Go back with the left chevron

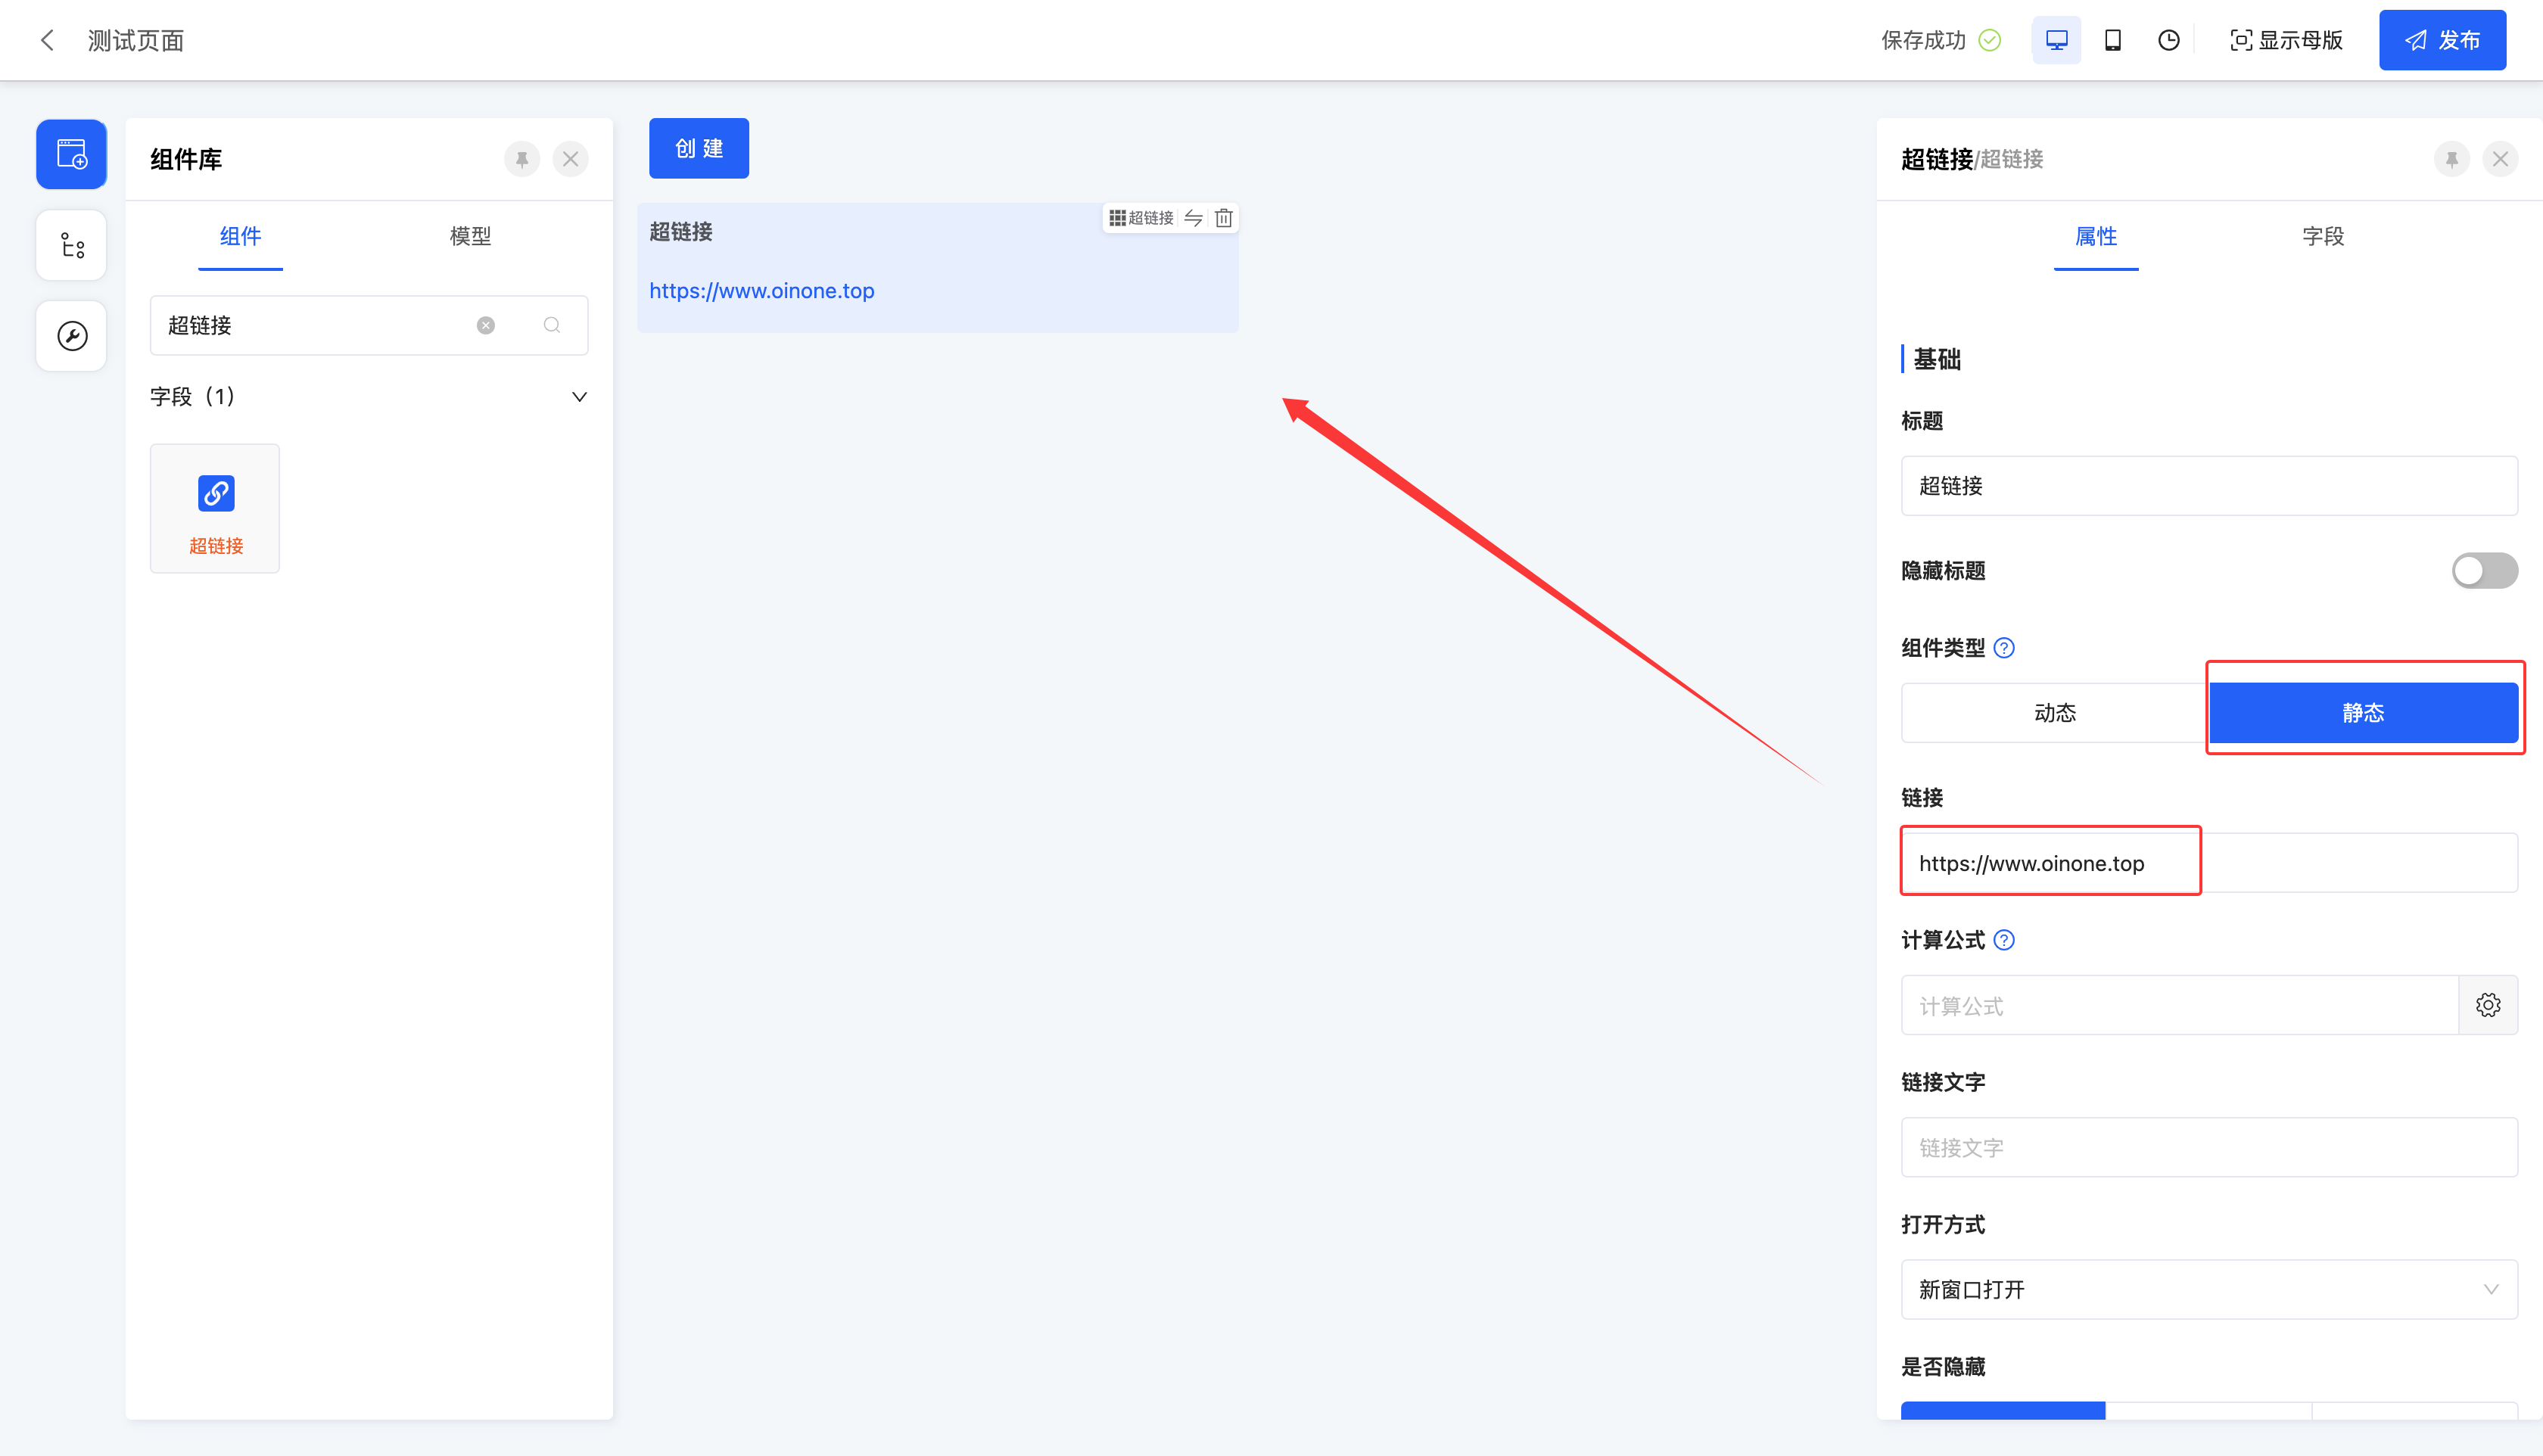pyautogui.click(x=47, y=40)
